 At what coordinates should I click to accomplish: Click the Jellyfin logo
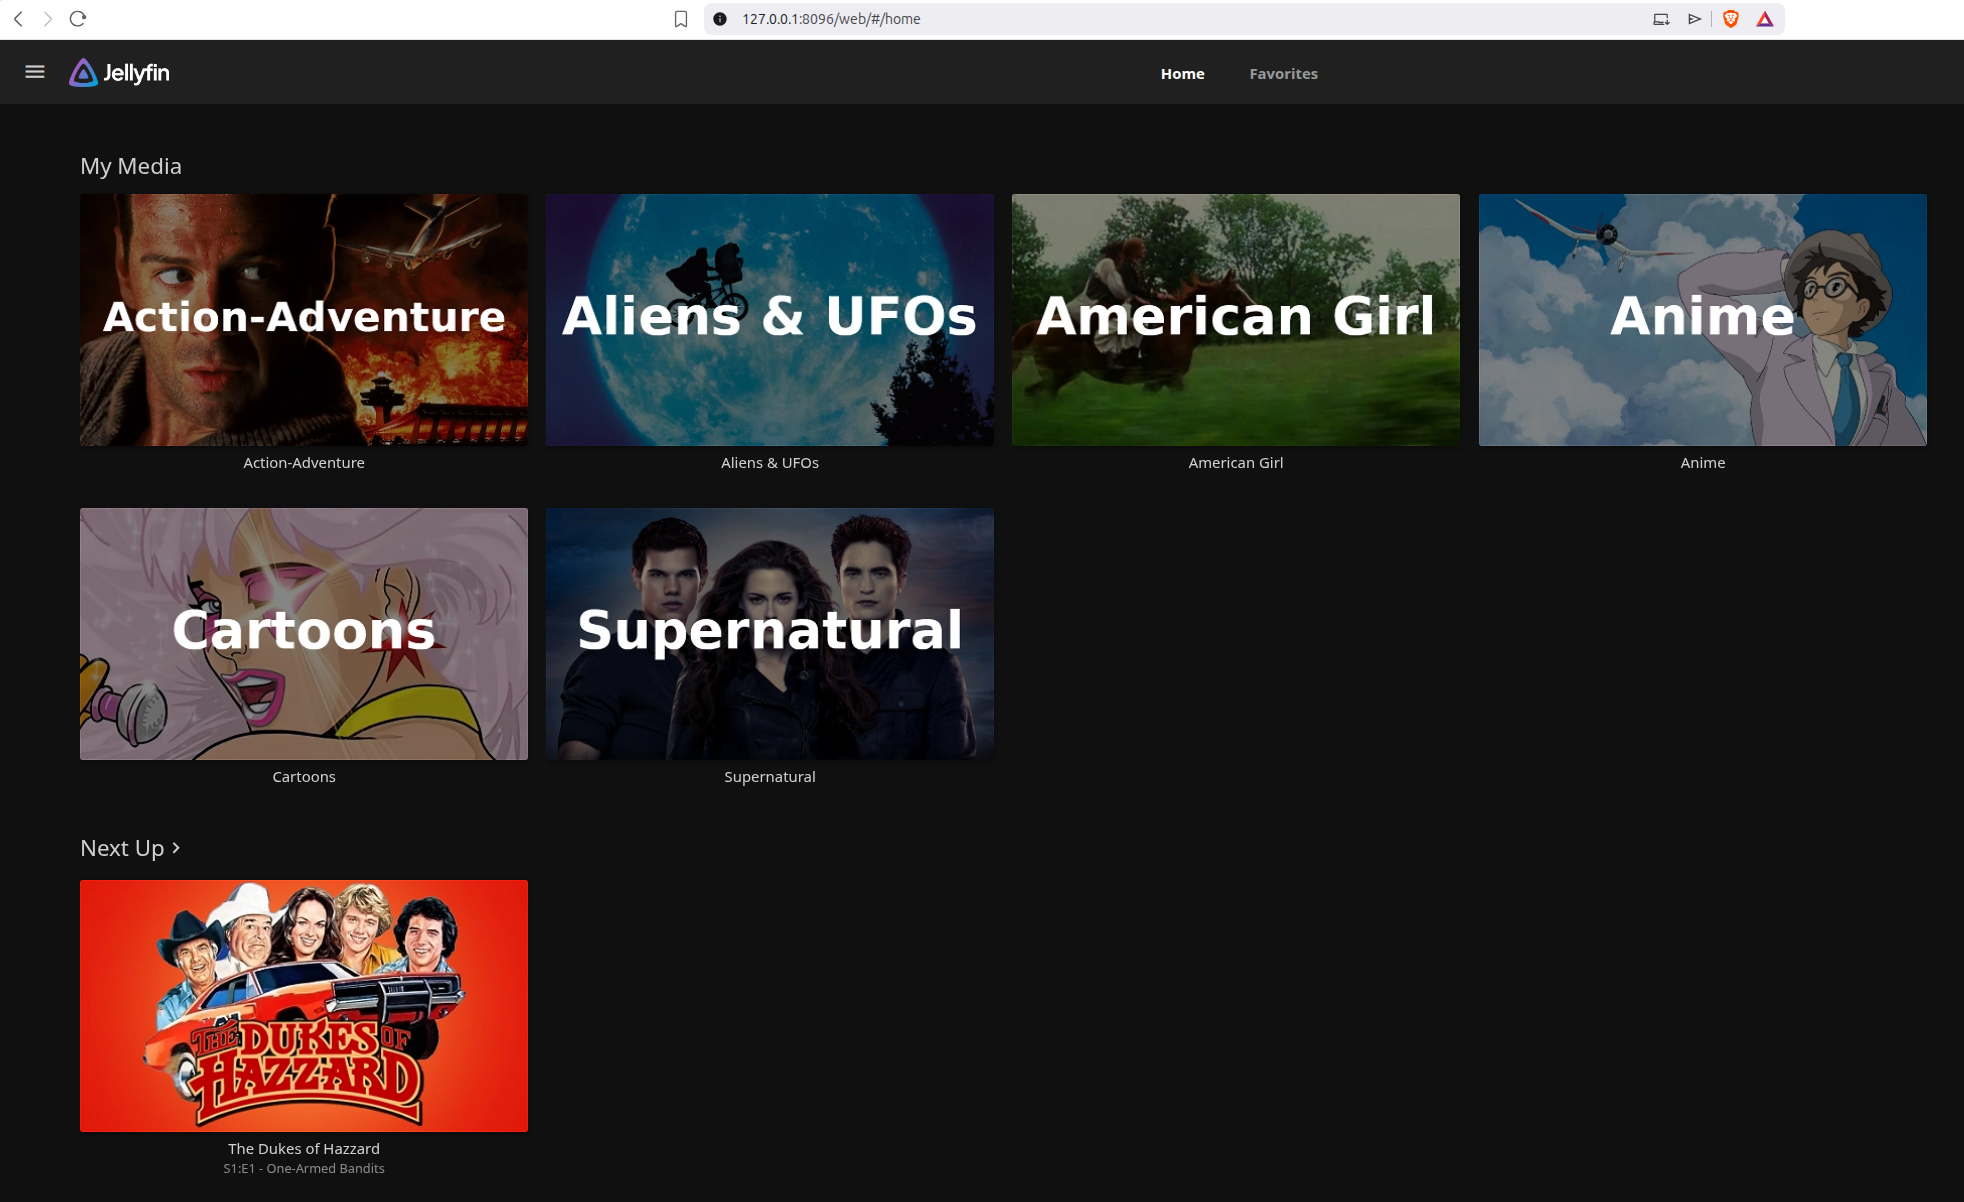[x=119, y=73]
